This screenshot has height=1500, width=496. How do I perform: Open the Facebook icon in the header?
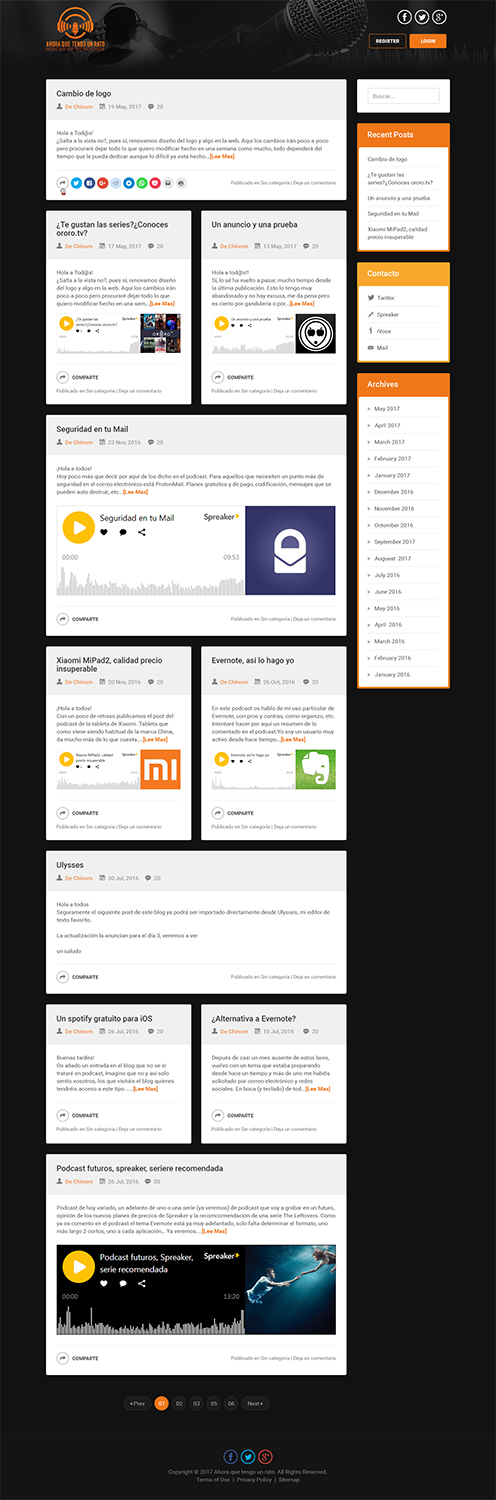[x=405, y=17]
